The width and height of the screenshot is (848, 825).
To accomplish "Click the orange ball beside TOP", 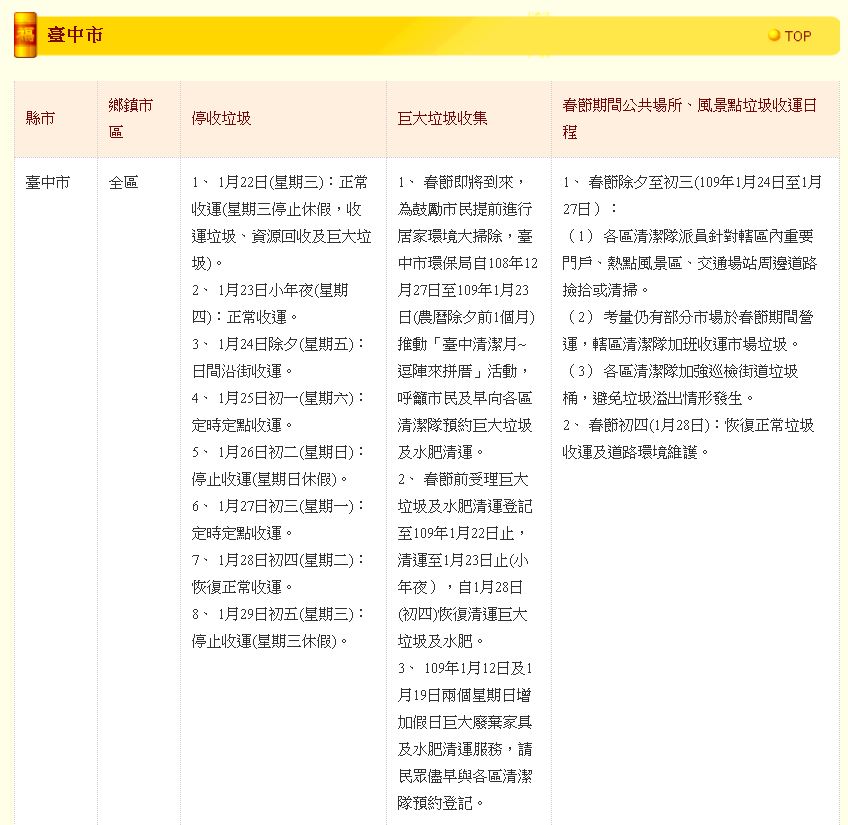I will click(773, 36).
